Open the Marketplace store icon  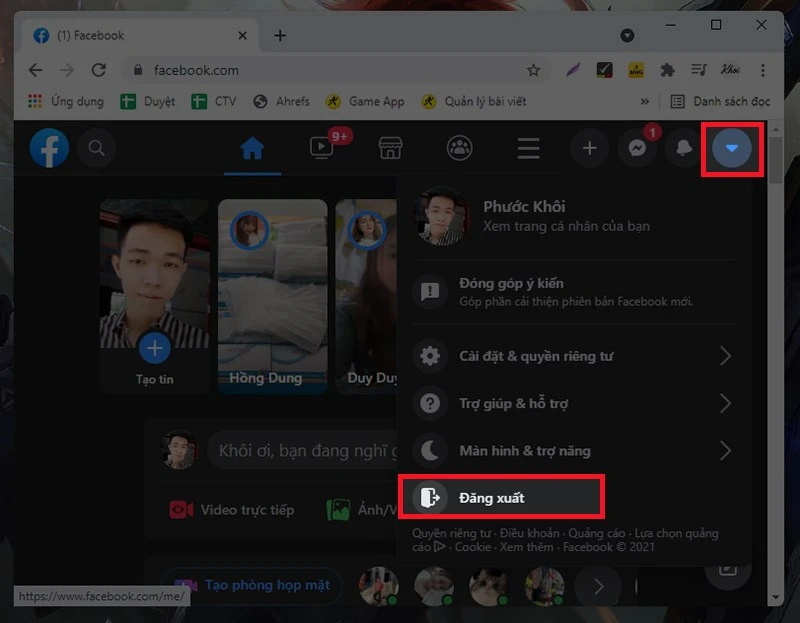[390, 149]
